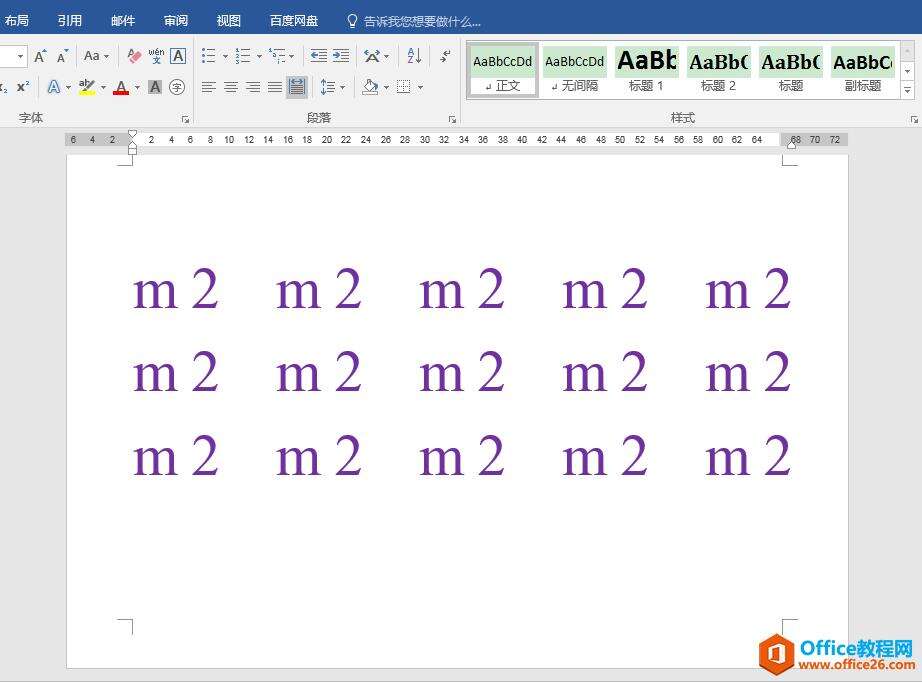Screen dimensions: 922x682
Task: Click the Enclose Characters icon
Action: [179, 87]
